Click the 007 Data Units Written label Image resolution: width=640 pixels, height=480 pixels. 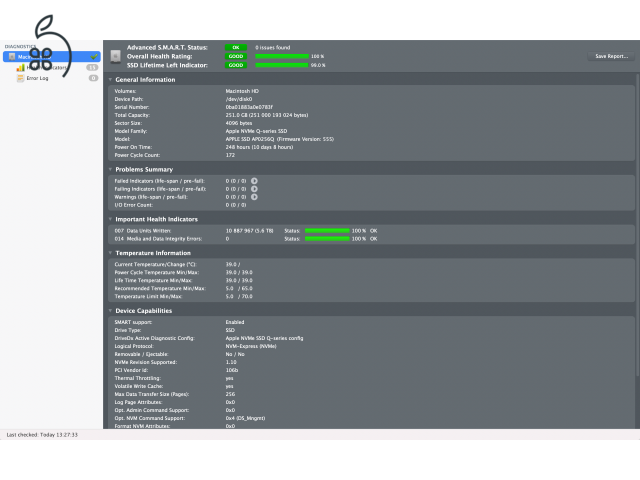[142, 231]
